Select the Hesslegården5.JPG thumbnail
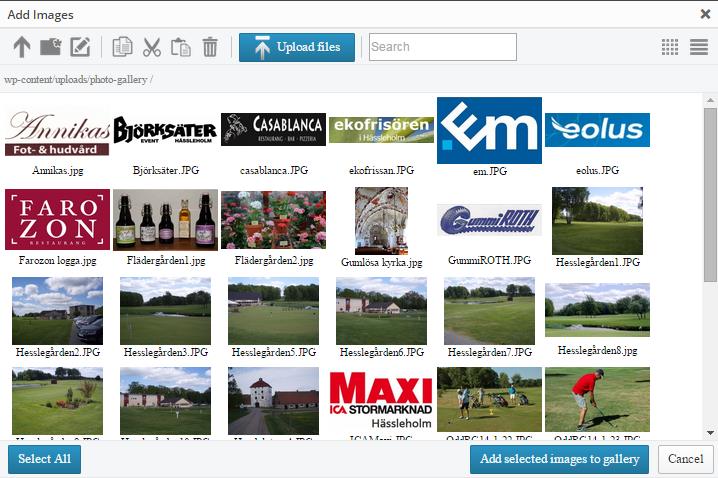718x478 pixels. click(x=273, y=311)
